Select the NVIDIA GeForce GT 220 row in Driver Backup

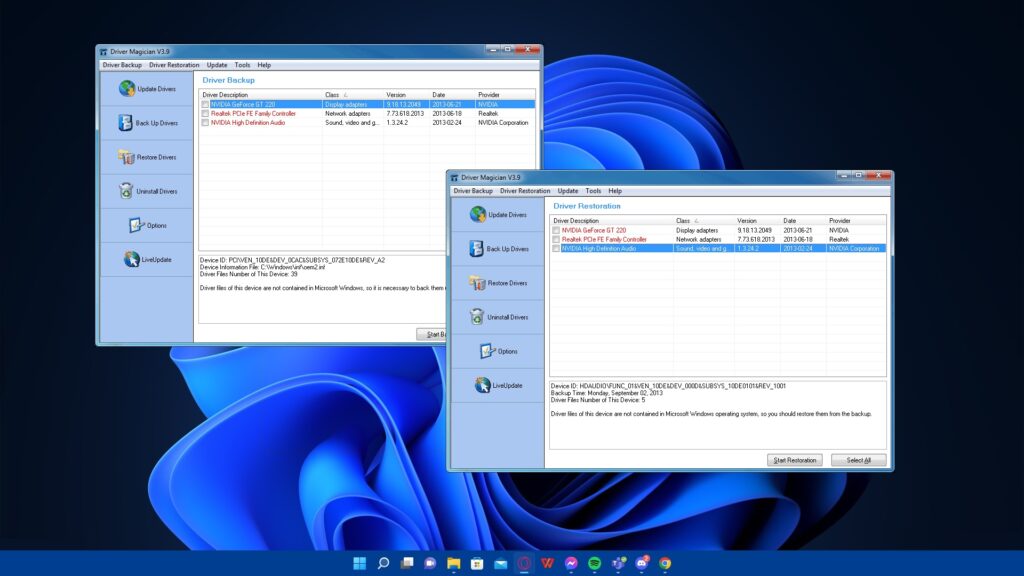pos(368,104)
